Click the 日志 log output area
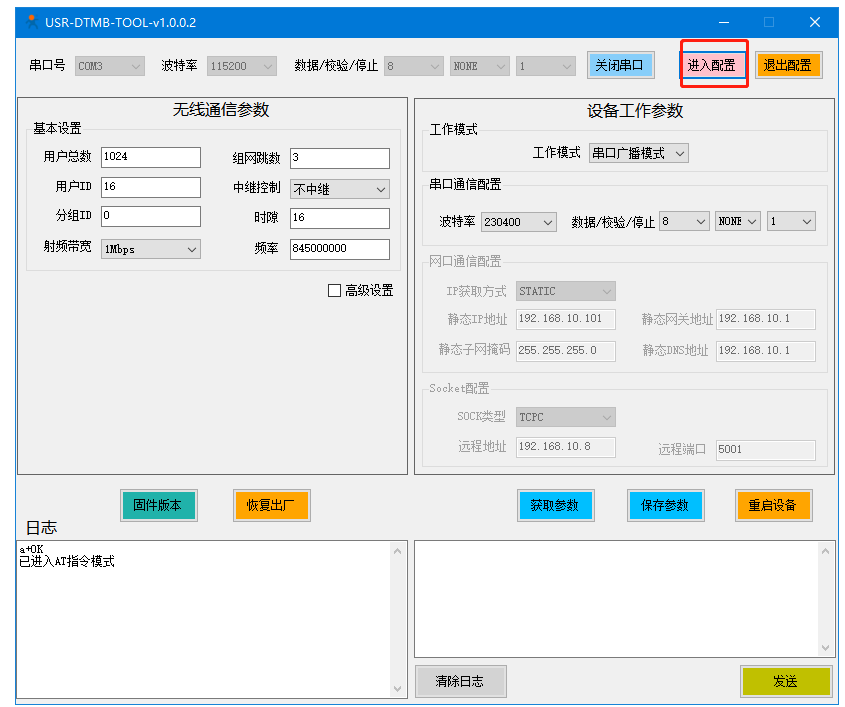Image resolution: width=845 pixels, height=707 pixels. point(204,619)
